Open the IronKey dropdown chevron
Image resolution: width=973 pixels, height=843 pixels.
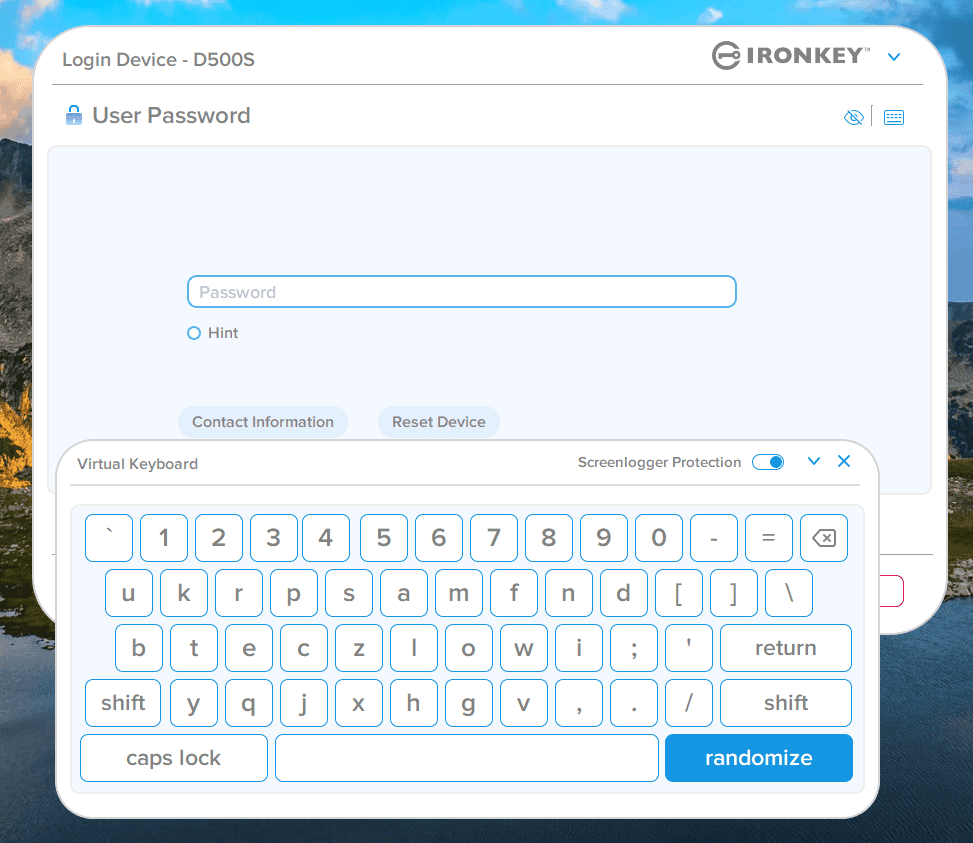[x=894, y=57]
